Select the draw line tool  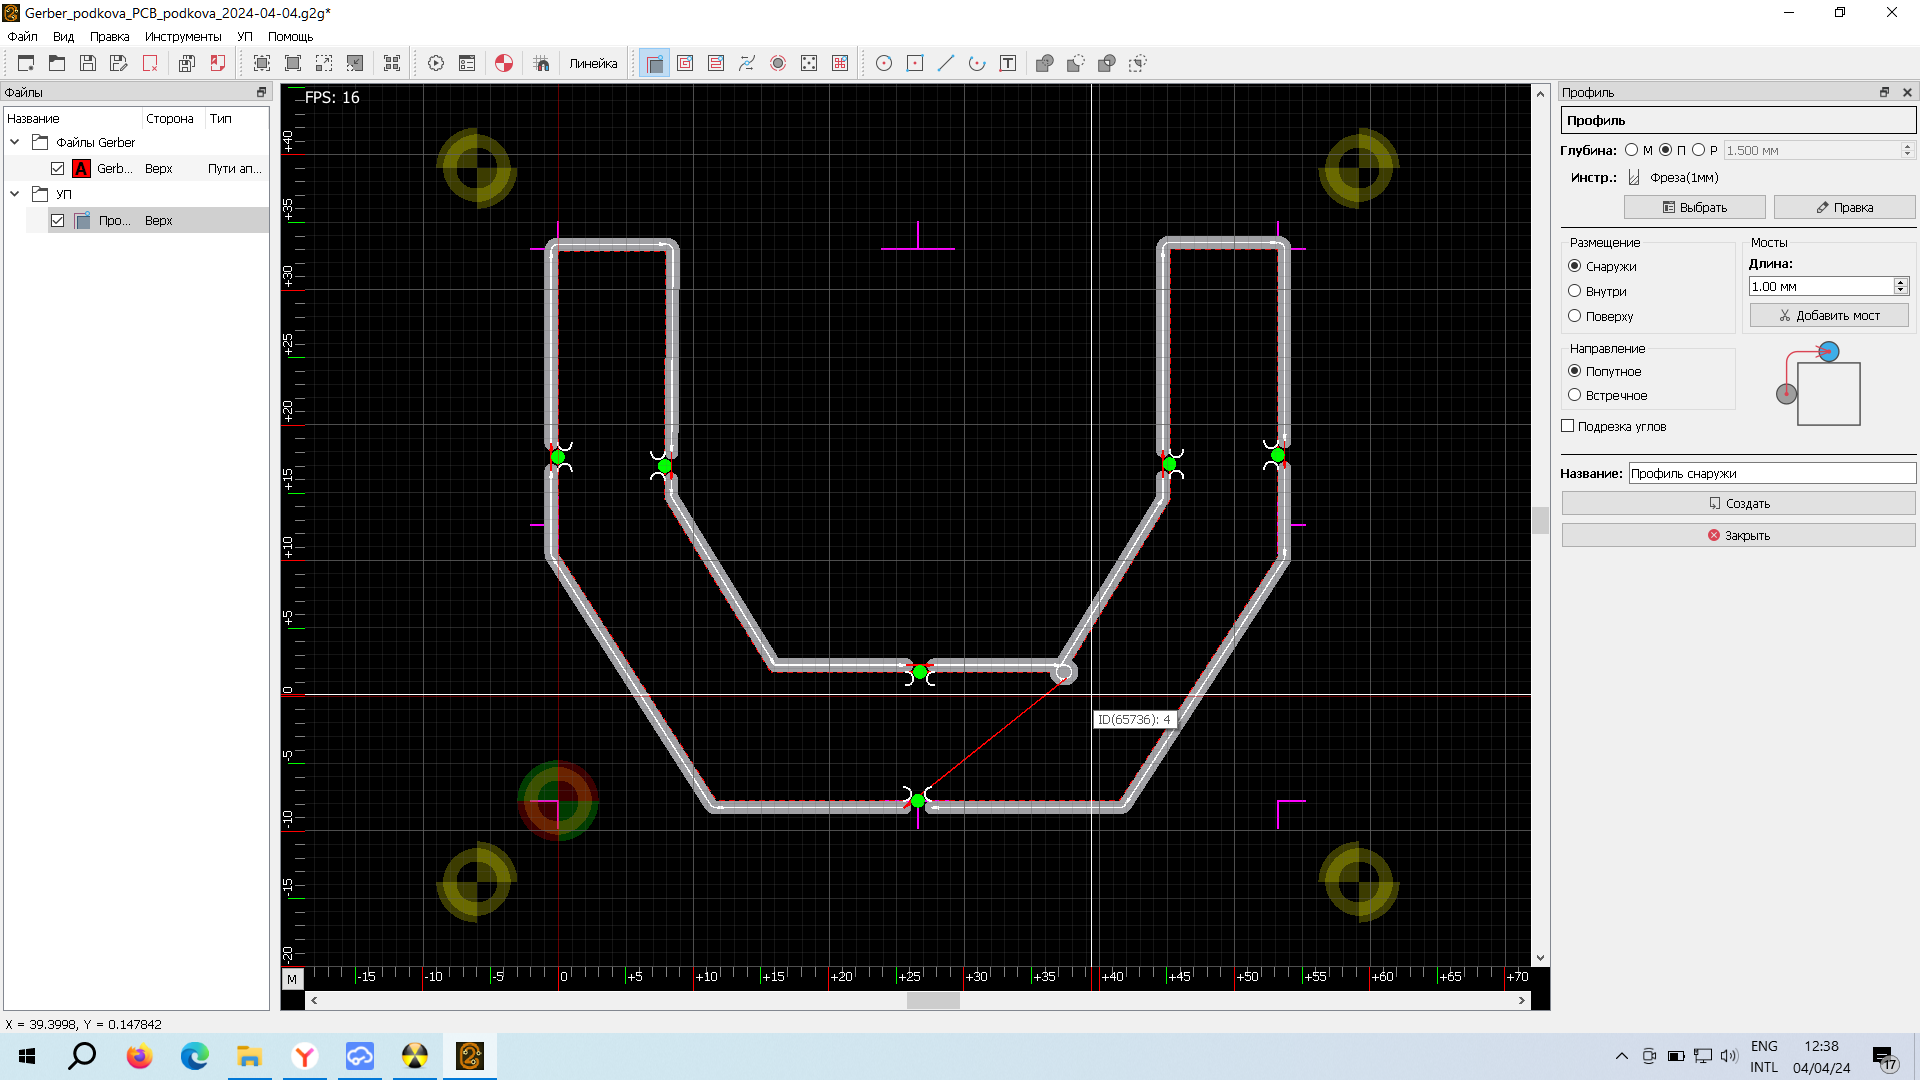pyautogui.click(x=946, y=63)
